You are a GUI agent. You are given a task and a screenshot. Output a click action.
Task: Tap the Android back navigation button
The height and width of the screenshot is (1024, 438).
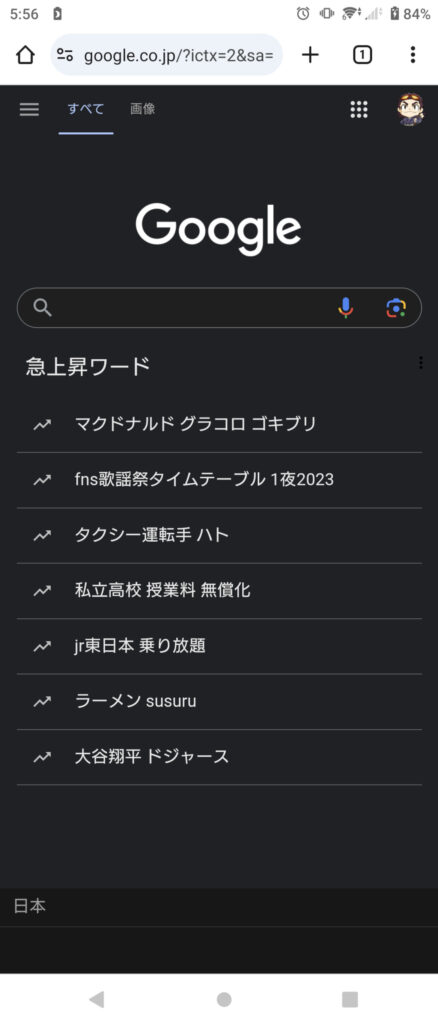(97, 999)
